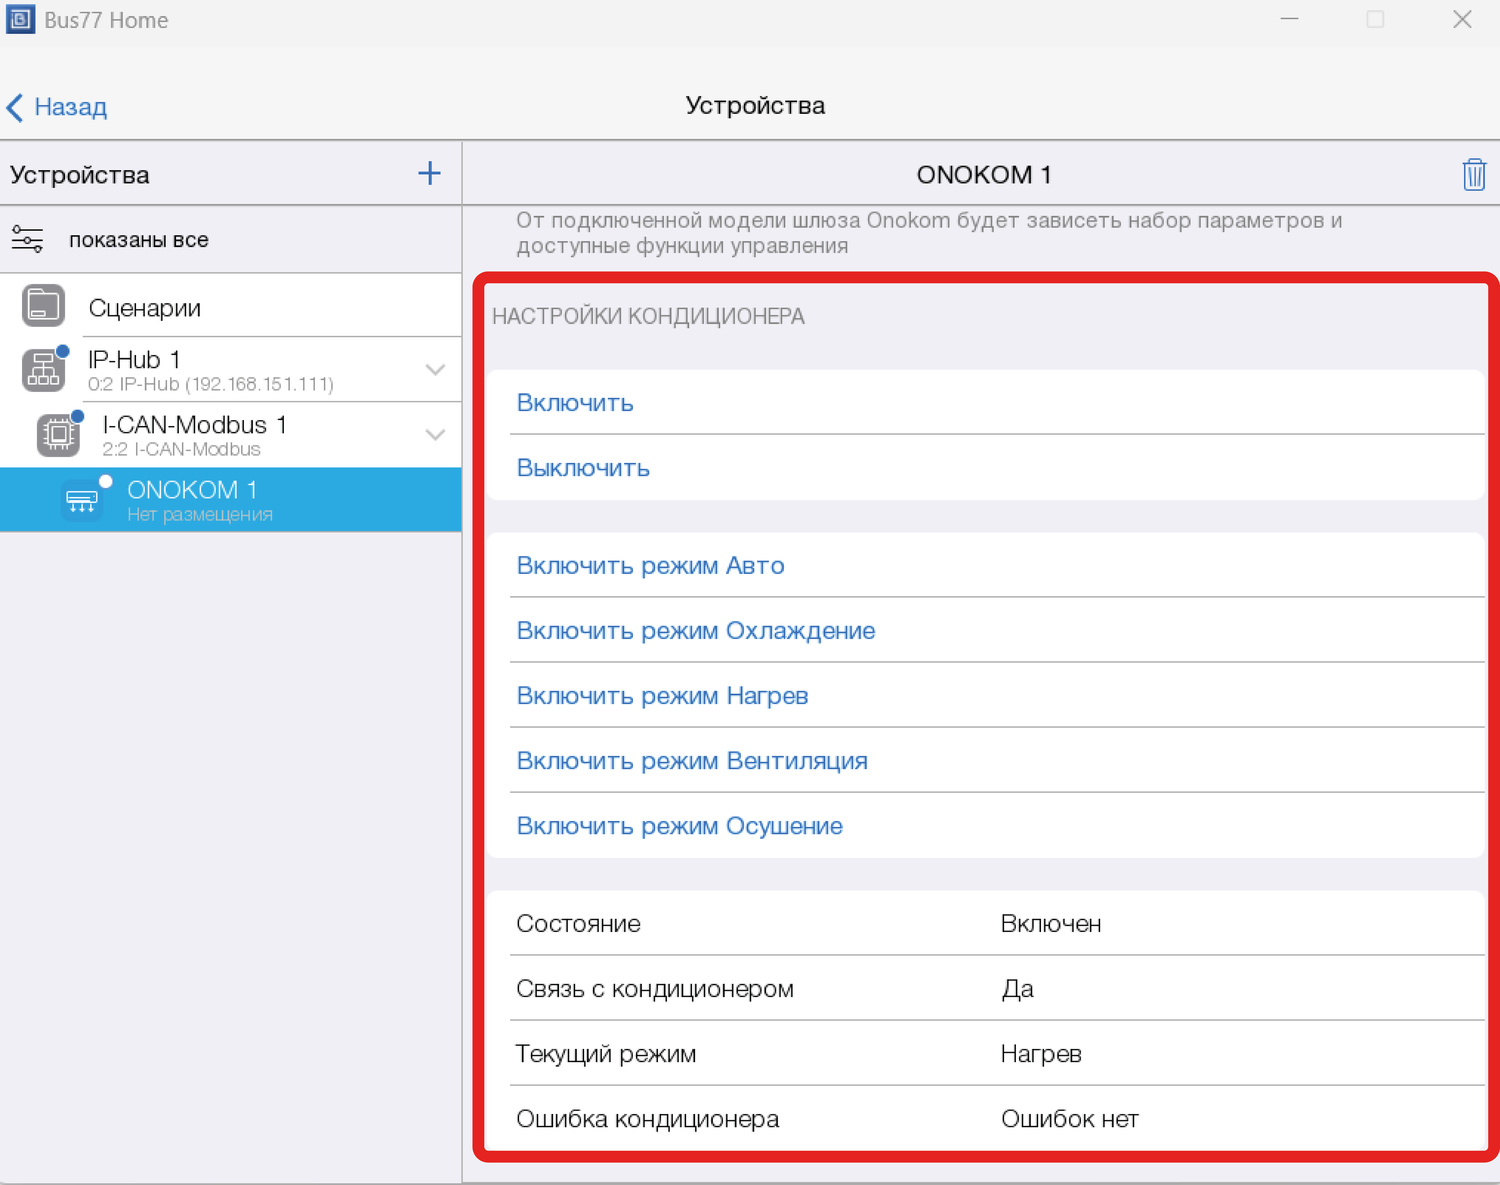The width and height of the screenshot is (1500, 1185).
Task: Collapse the IP-Hub 1 tree chevron
Action: [x=435, y=370]
